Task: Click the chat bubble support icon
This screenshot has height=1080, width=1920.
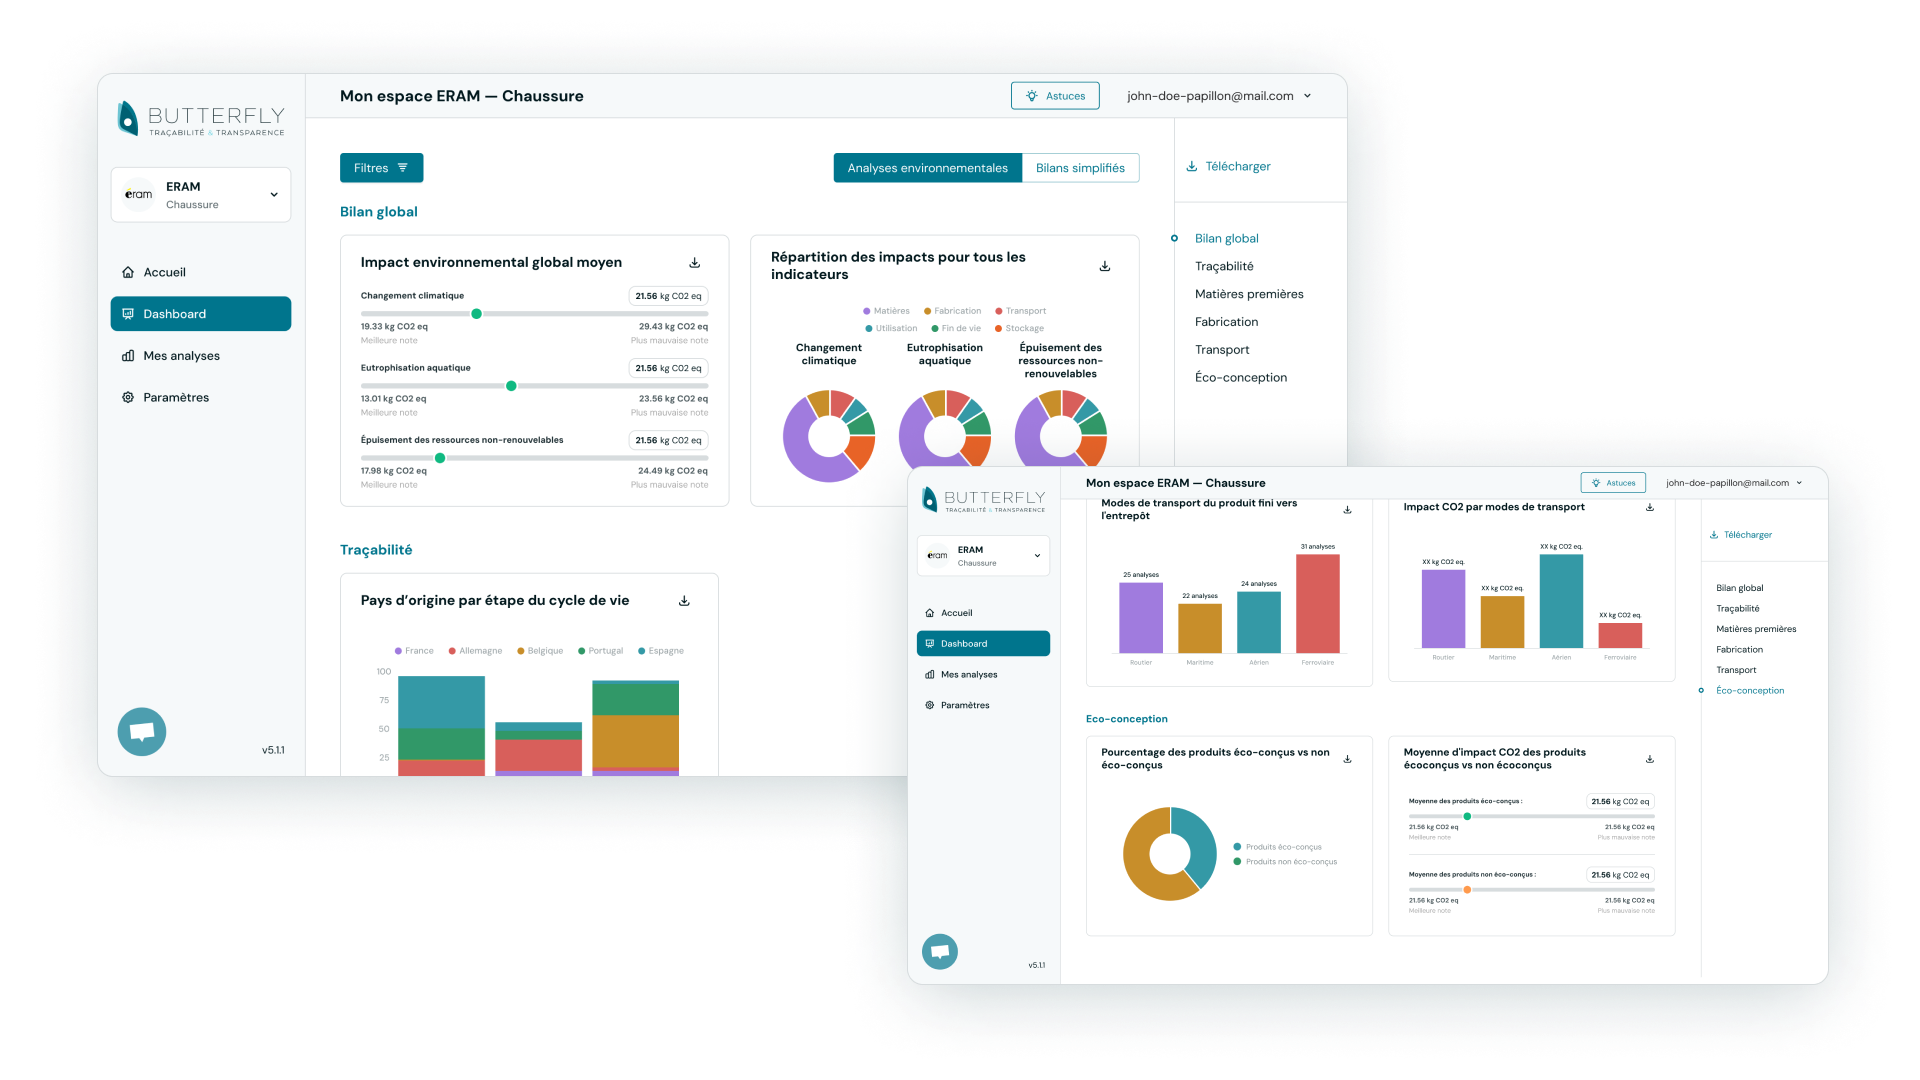Action: tap(142, 731)
